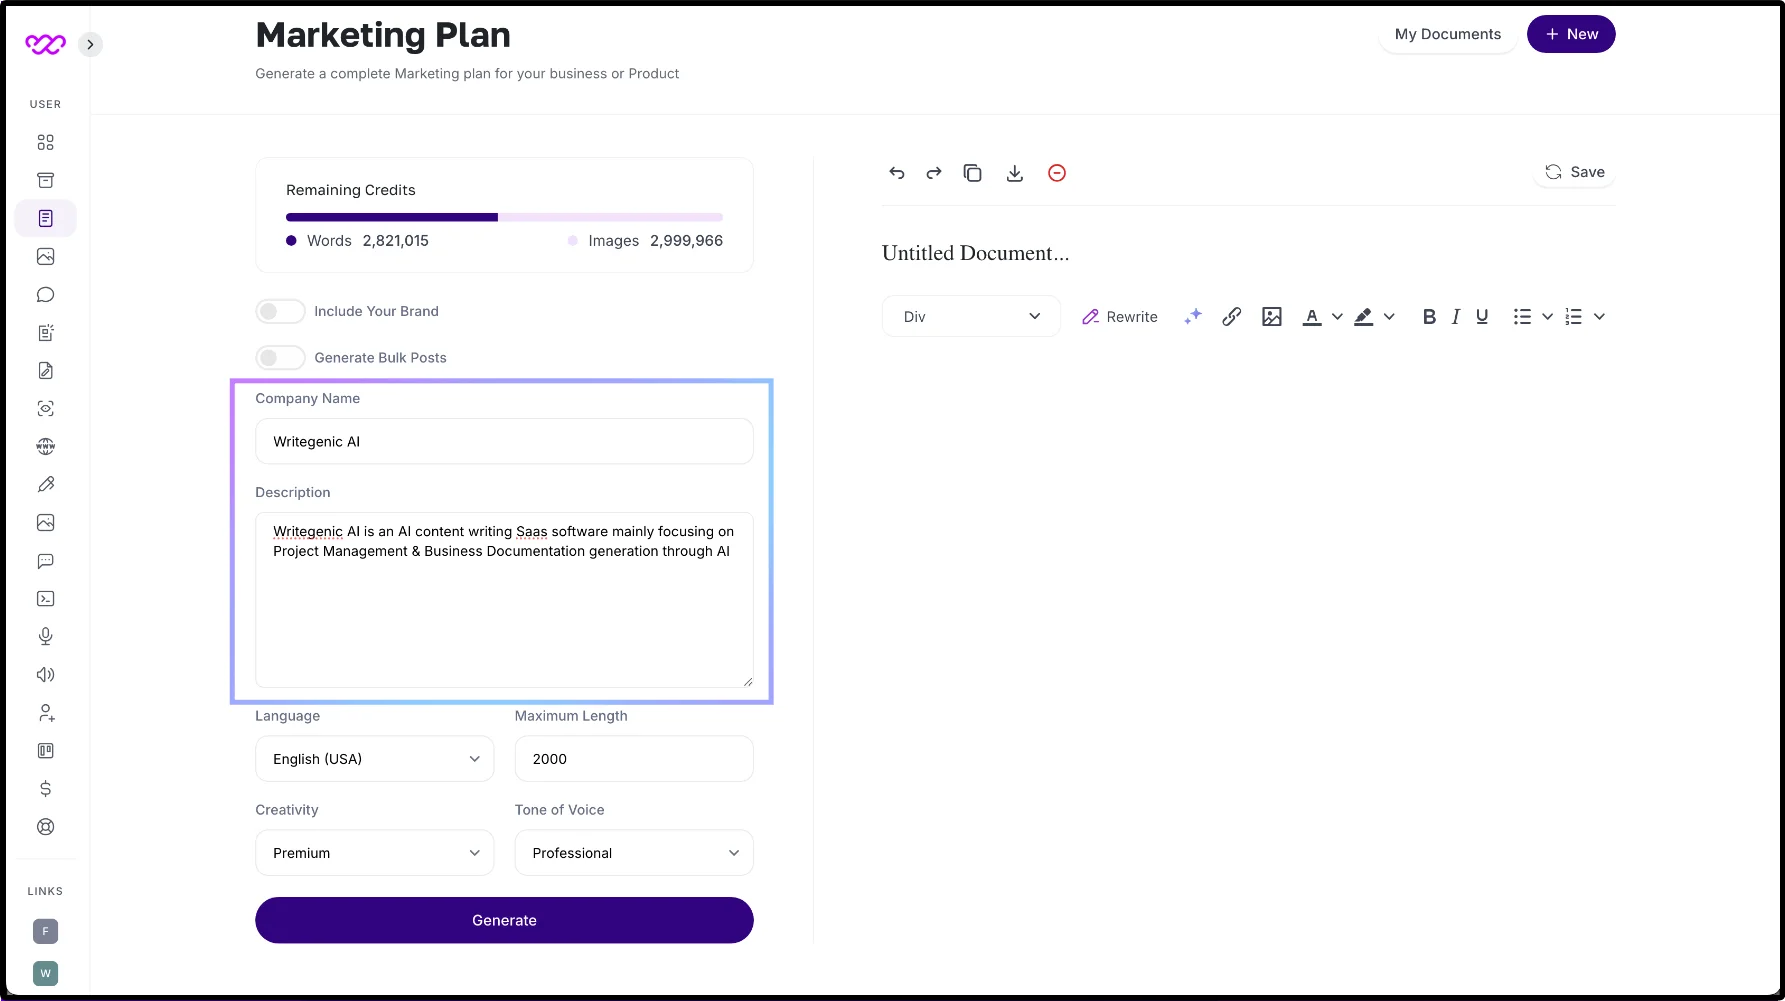The image size is (1785, 1001).
Task: Toggle italic formatting
Action: (1456, 316)
